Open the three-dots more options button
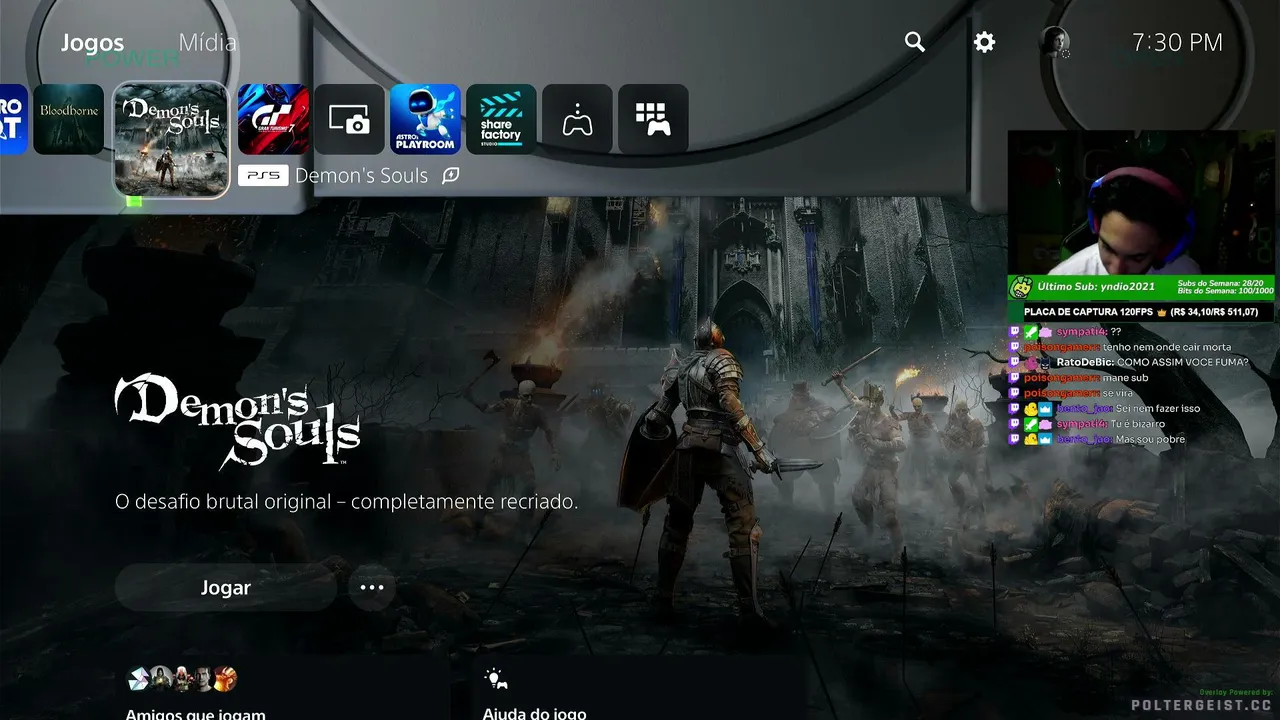Viewport: 1280px width, 720px height. (372, 588)
